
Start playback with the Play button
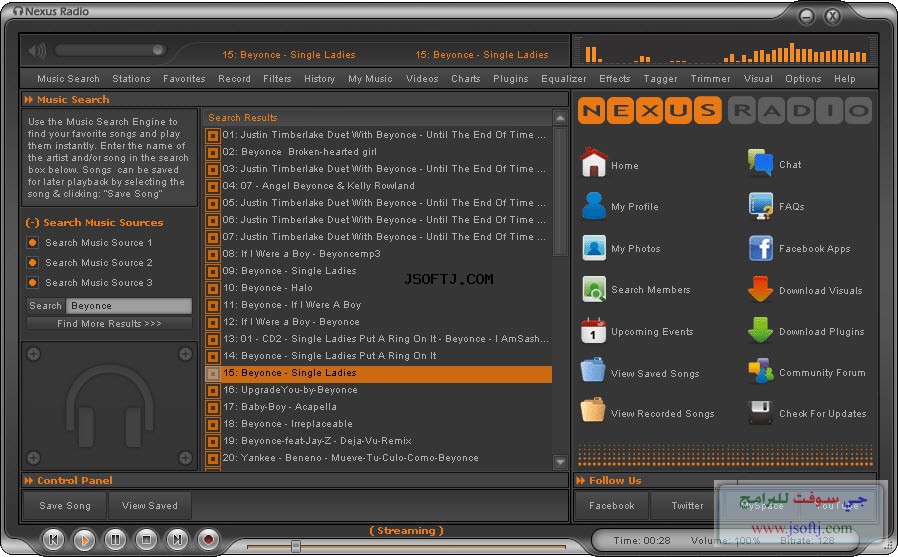[84, 539]
